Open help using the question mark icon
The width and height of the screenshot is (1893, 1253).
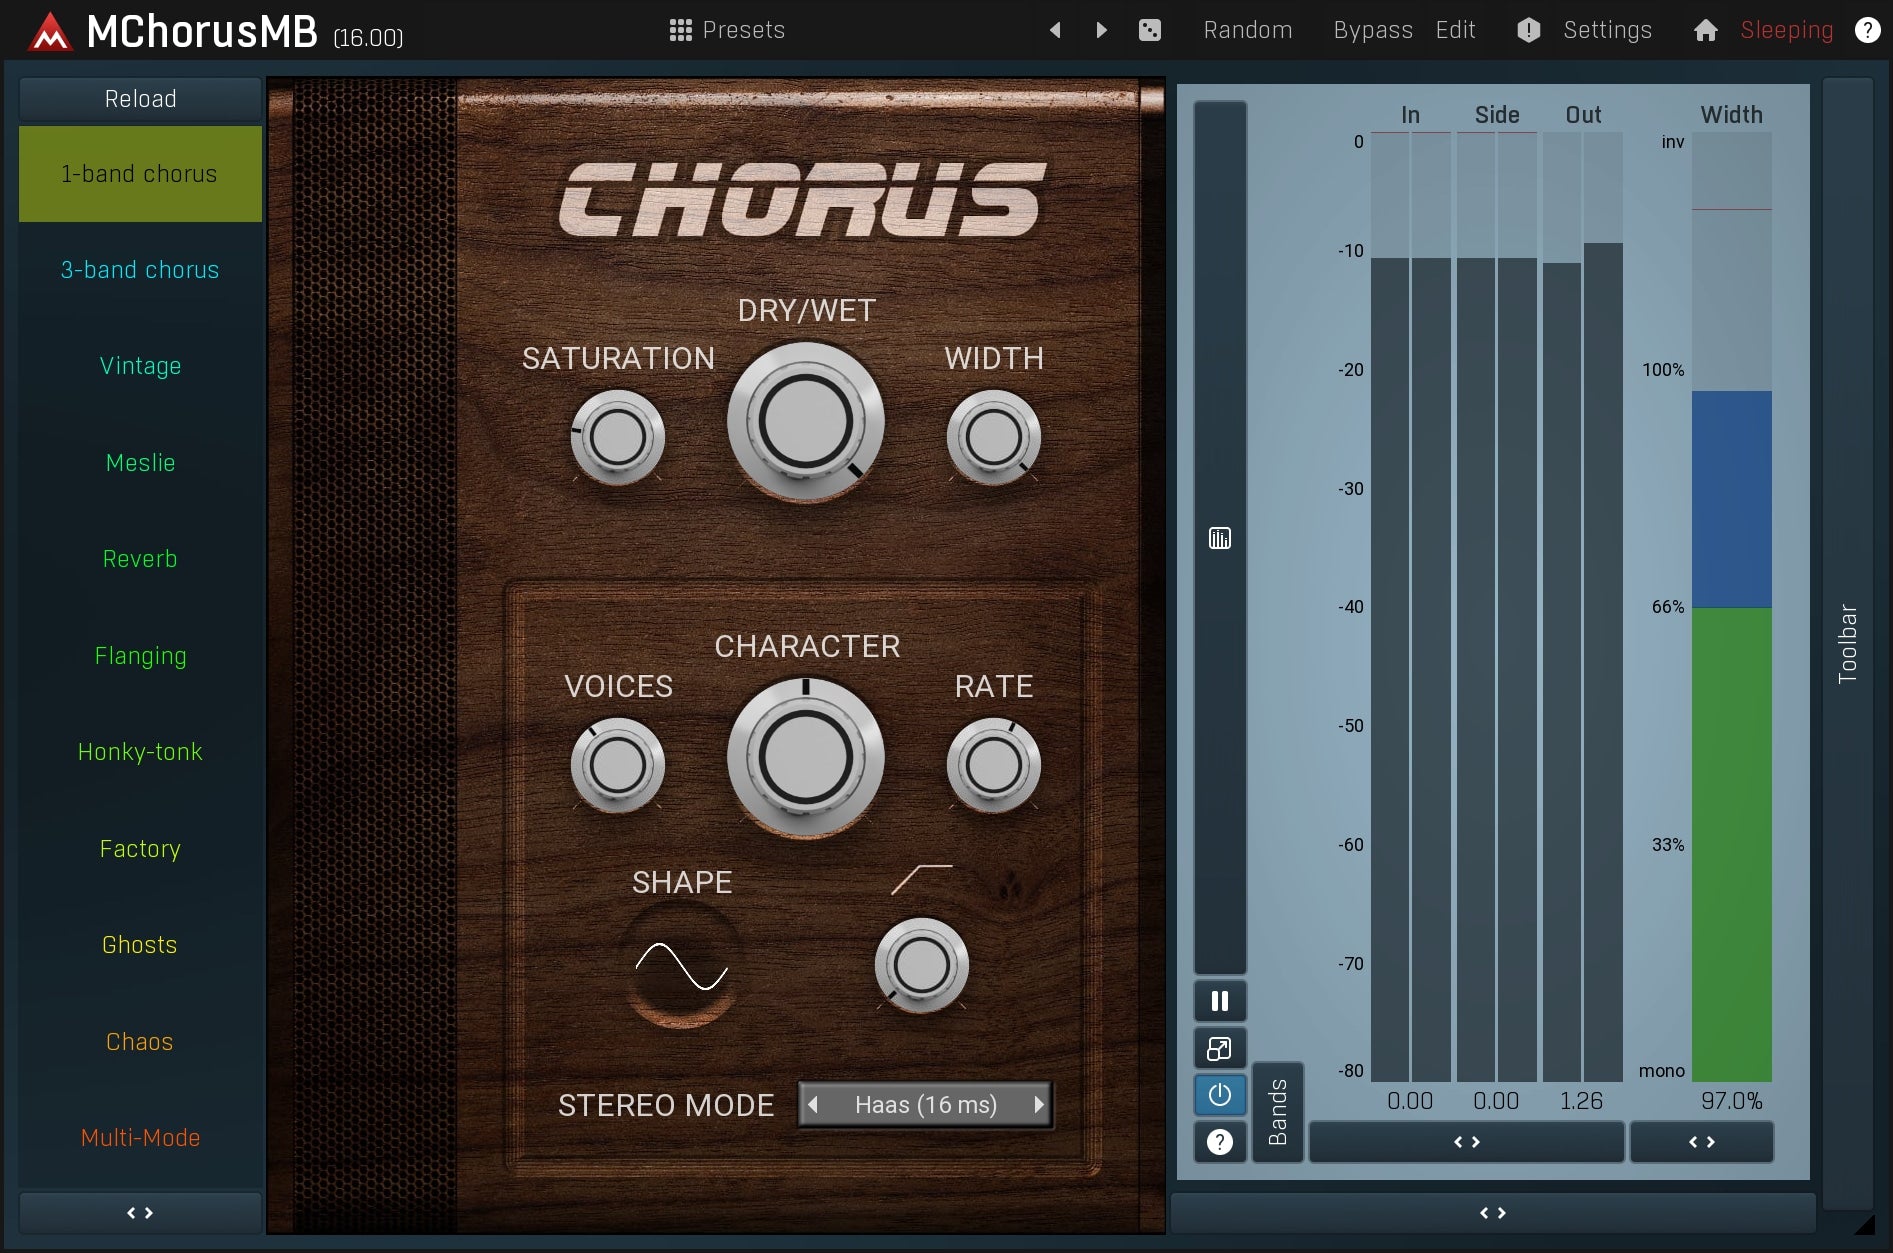pos(1868,29)
